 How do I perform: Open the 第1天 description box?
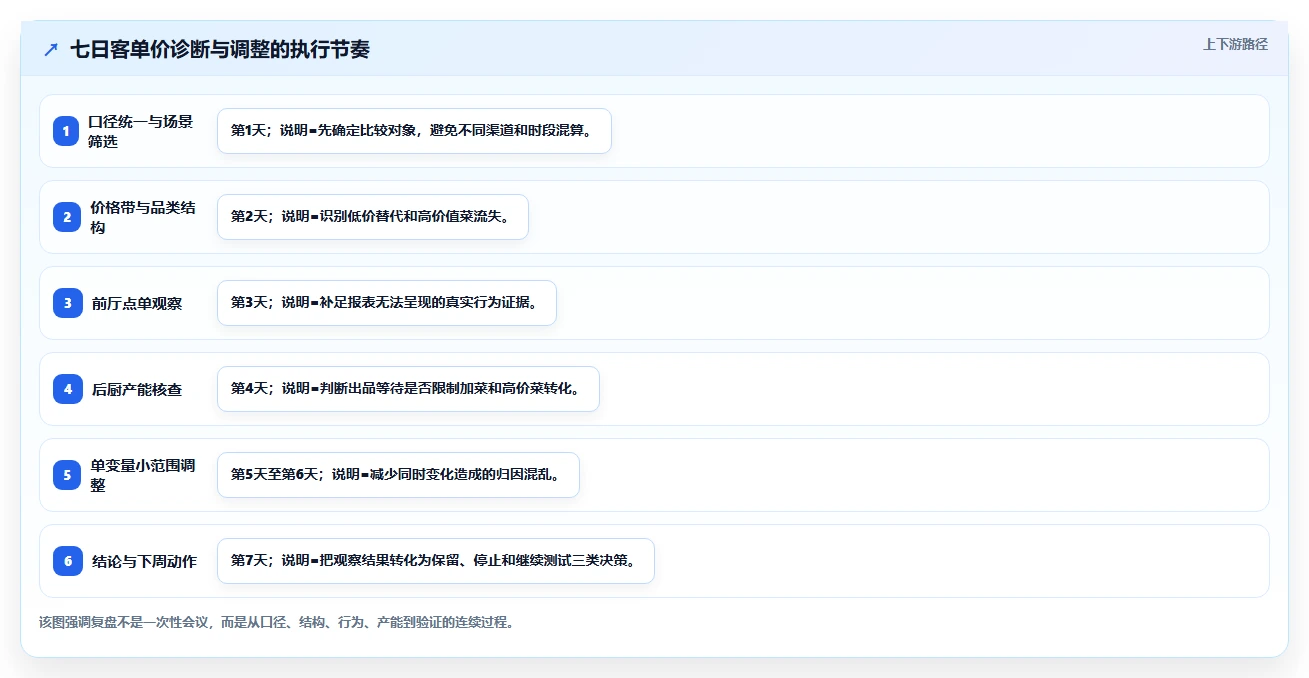point(414,131)
